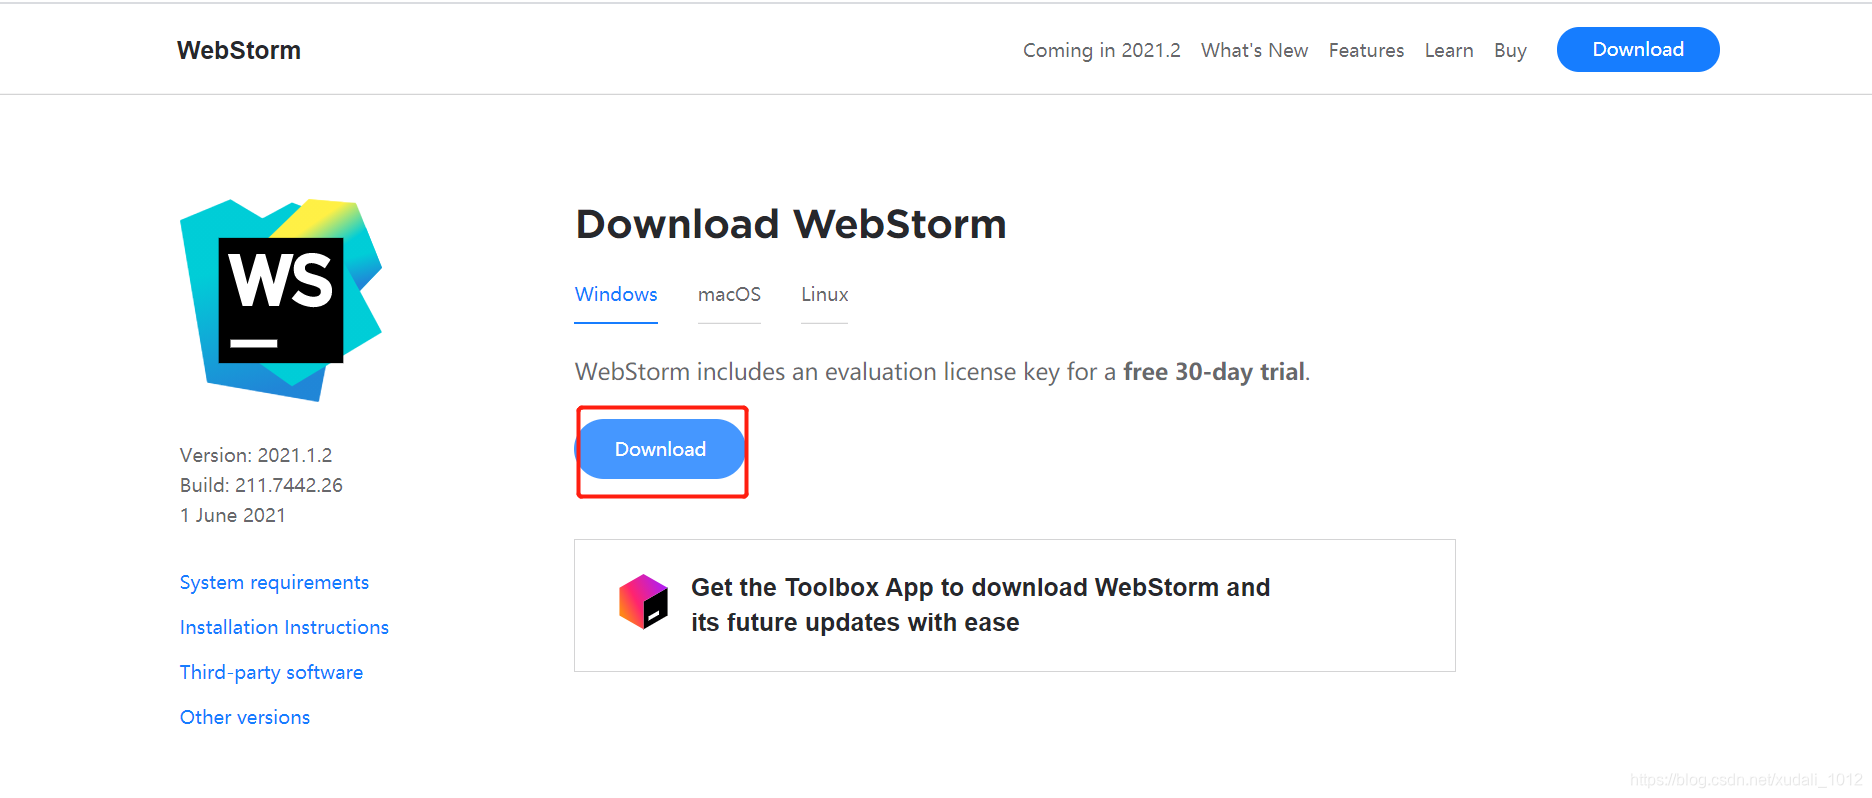
Task: Select the Windows tab
Action: point(615,294)
